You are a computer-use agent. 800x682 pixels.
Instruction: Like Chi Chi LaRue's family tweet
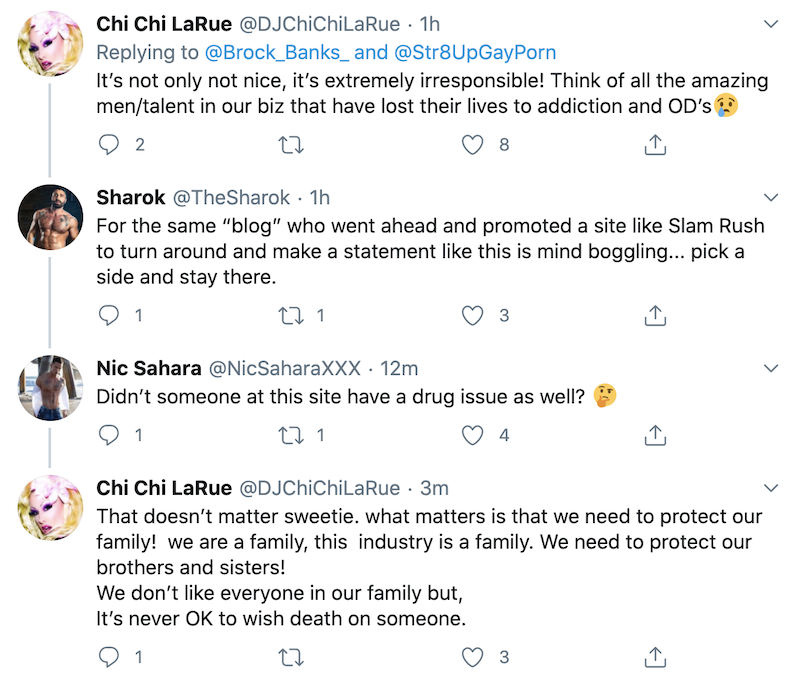point(472,657)
